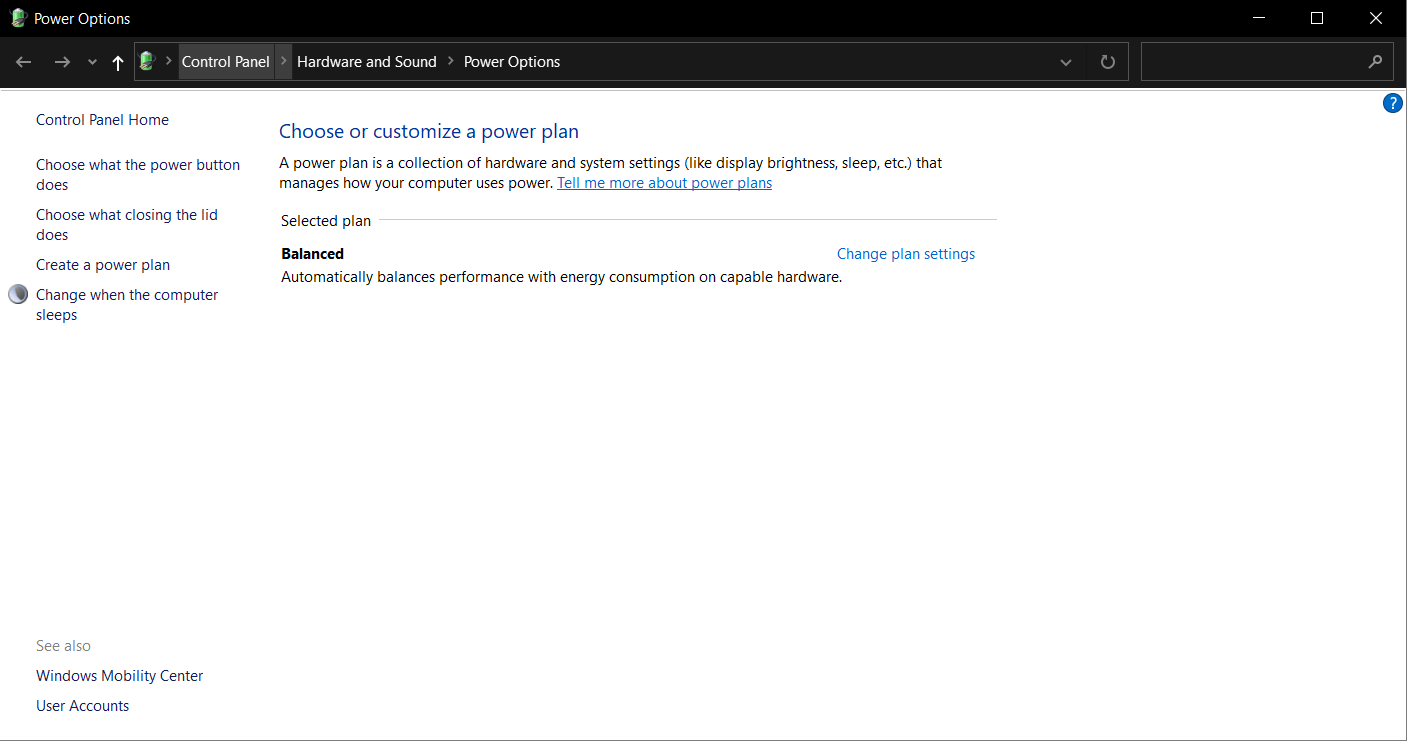Click the search magnifier icon

pyautogui.click(x=1375, y=62)
